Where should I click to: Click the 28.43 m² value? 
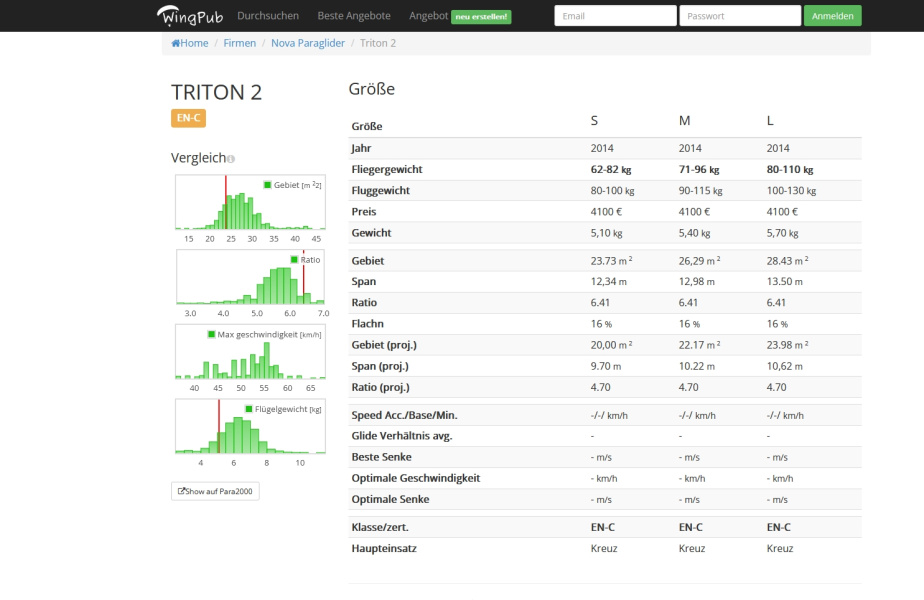[x=787, y=261]
